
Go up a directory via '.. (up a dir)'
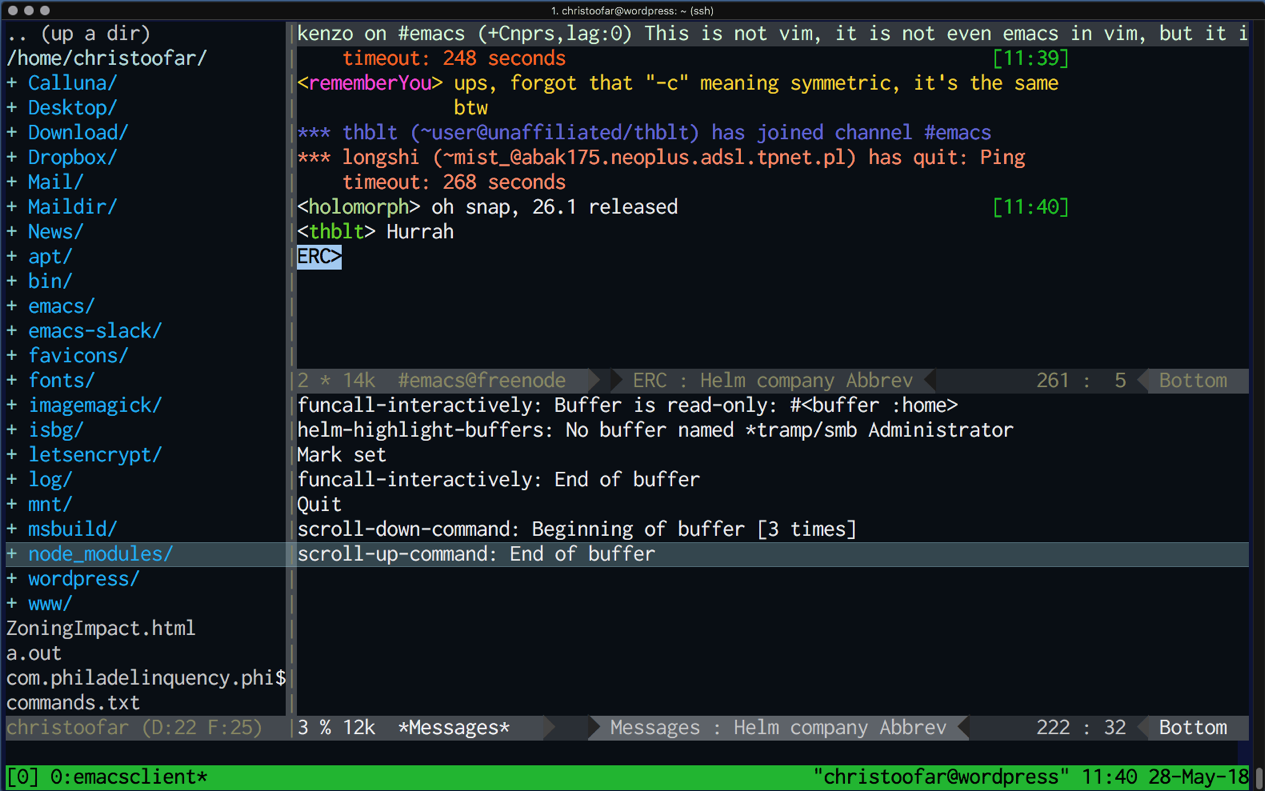point(78,34)
